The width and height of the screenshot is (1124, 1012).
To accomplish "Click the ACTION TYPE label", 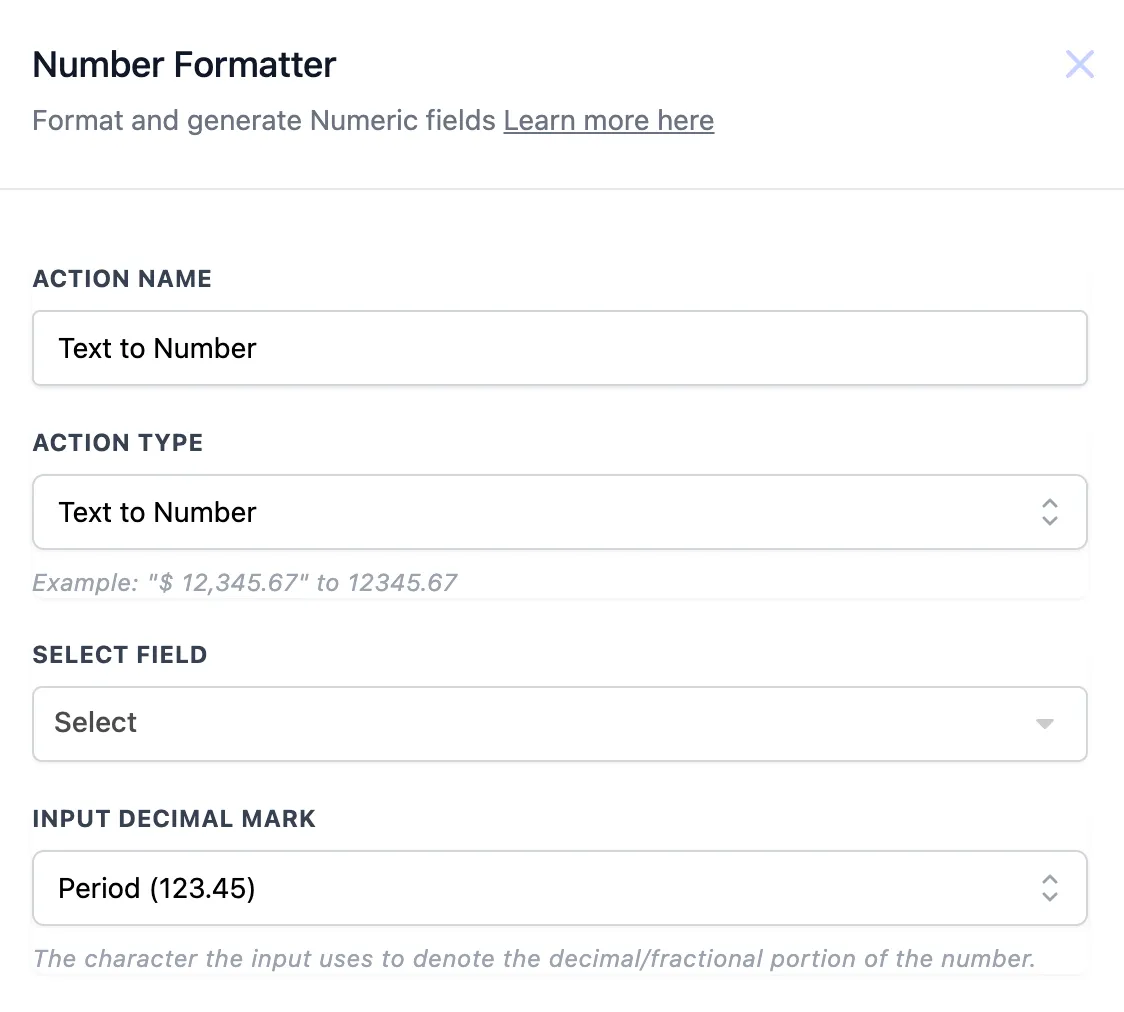I will tap(118, 442).
